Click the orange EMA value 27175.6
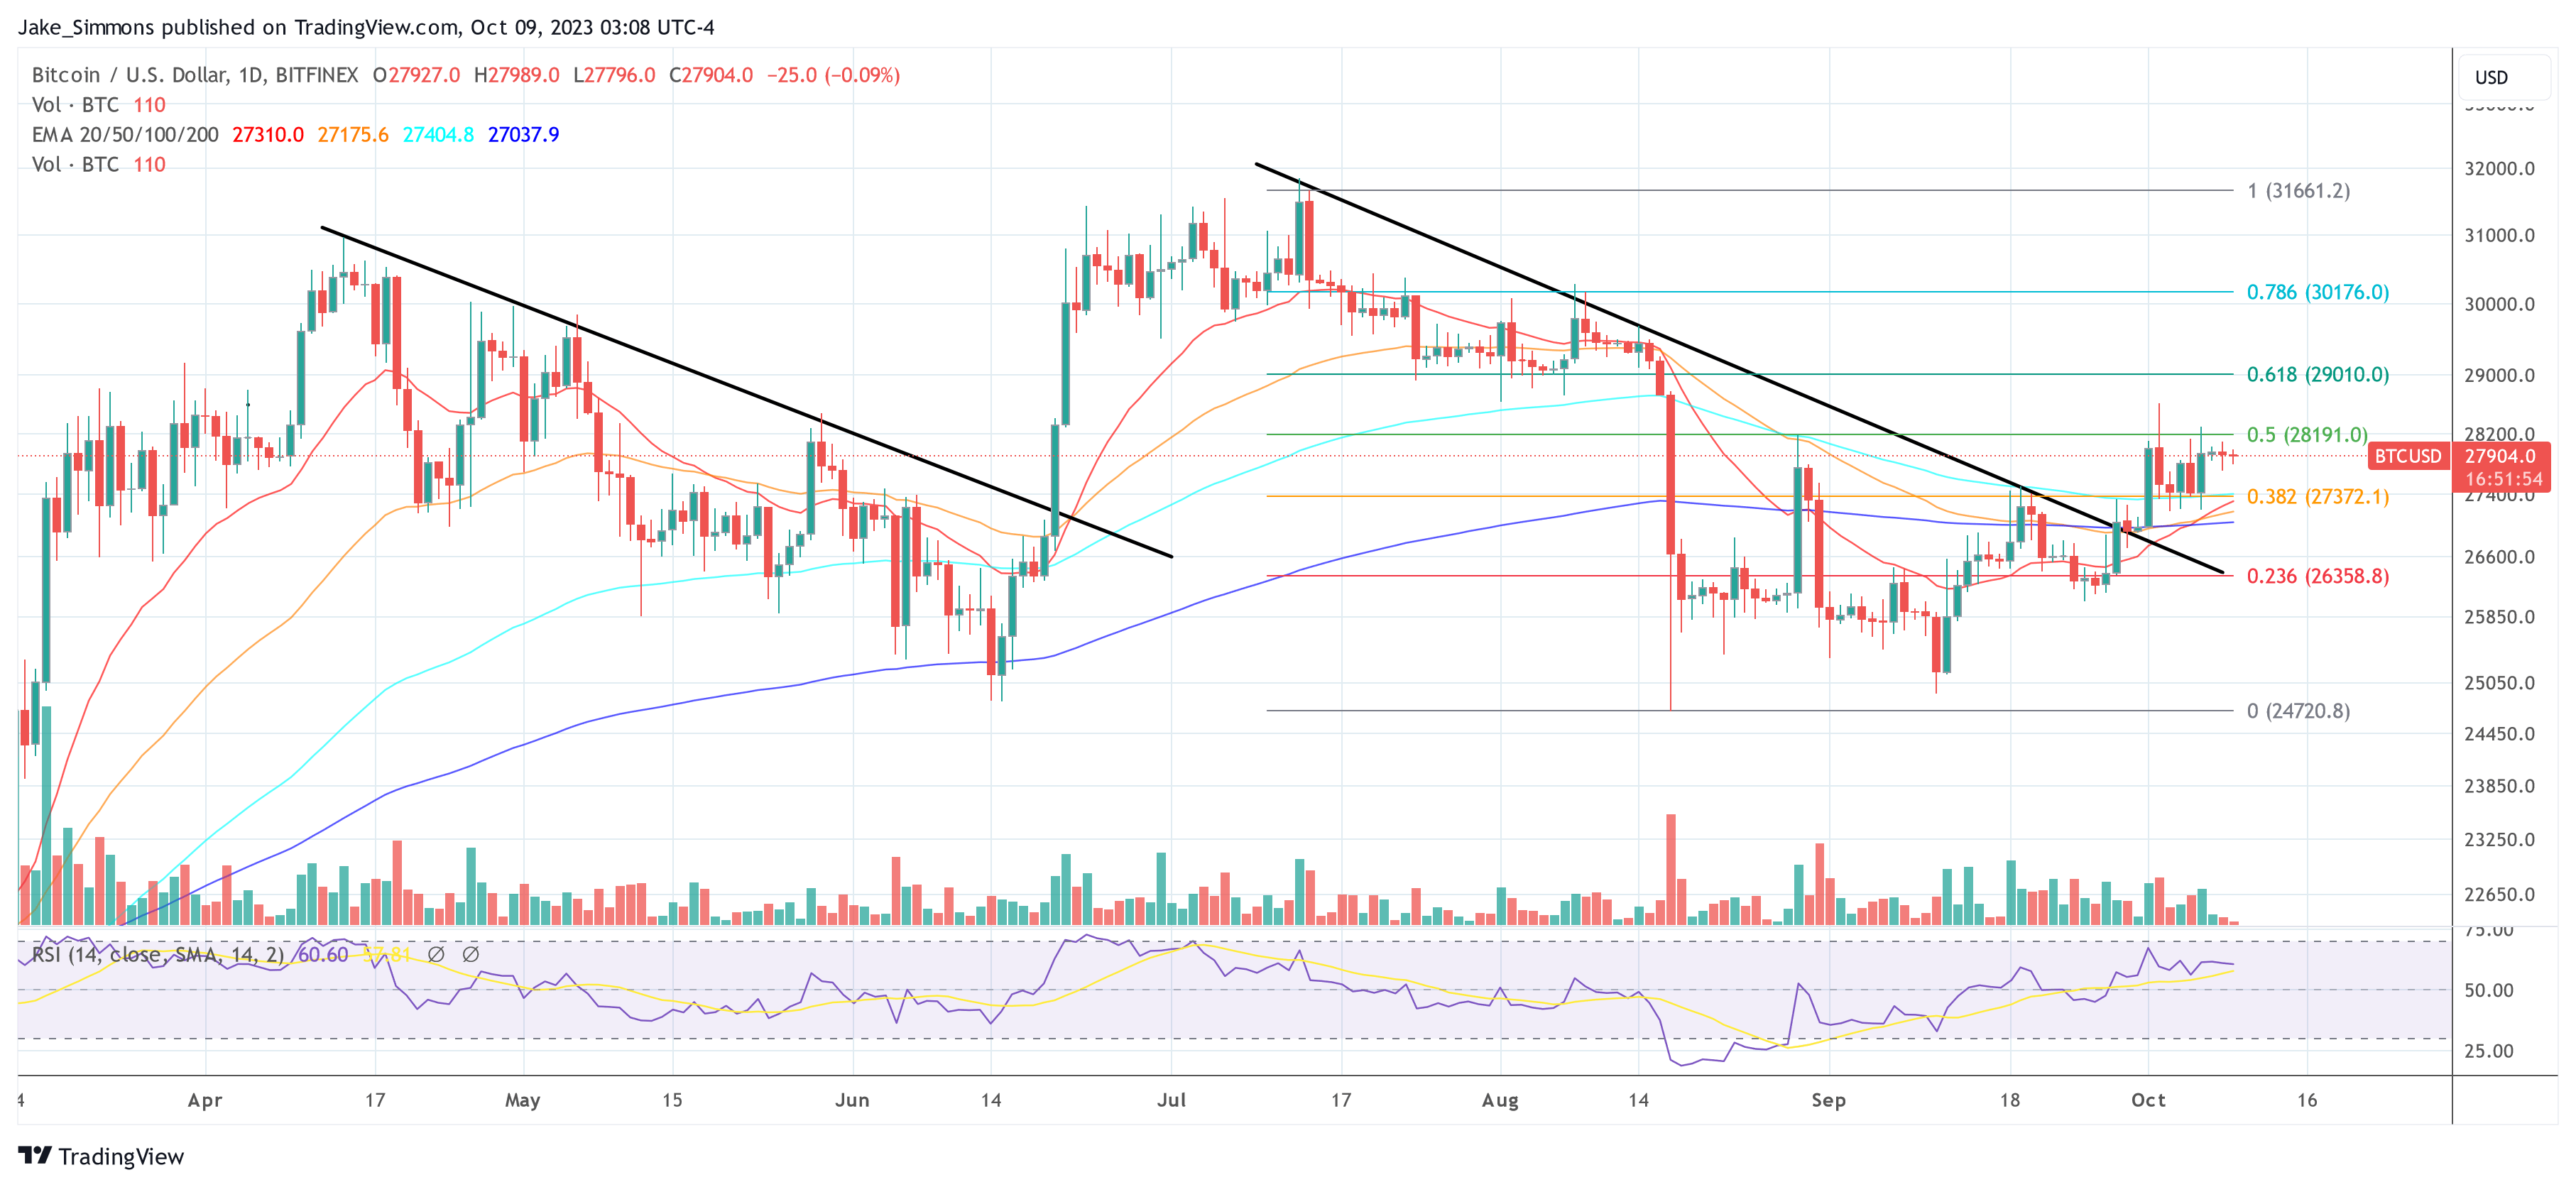Image resolution: width=2576 pixels, height=1187 pixels. pos(353,134)
